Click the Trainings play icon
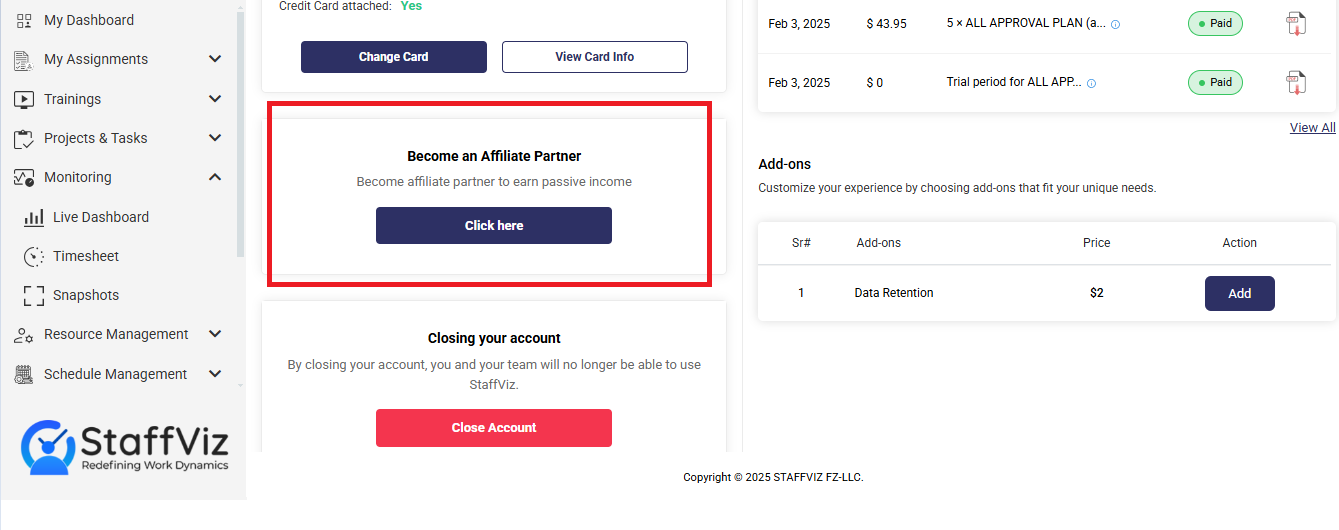Screen dimensions: 1339x530 tap(24, 99)
